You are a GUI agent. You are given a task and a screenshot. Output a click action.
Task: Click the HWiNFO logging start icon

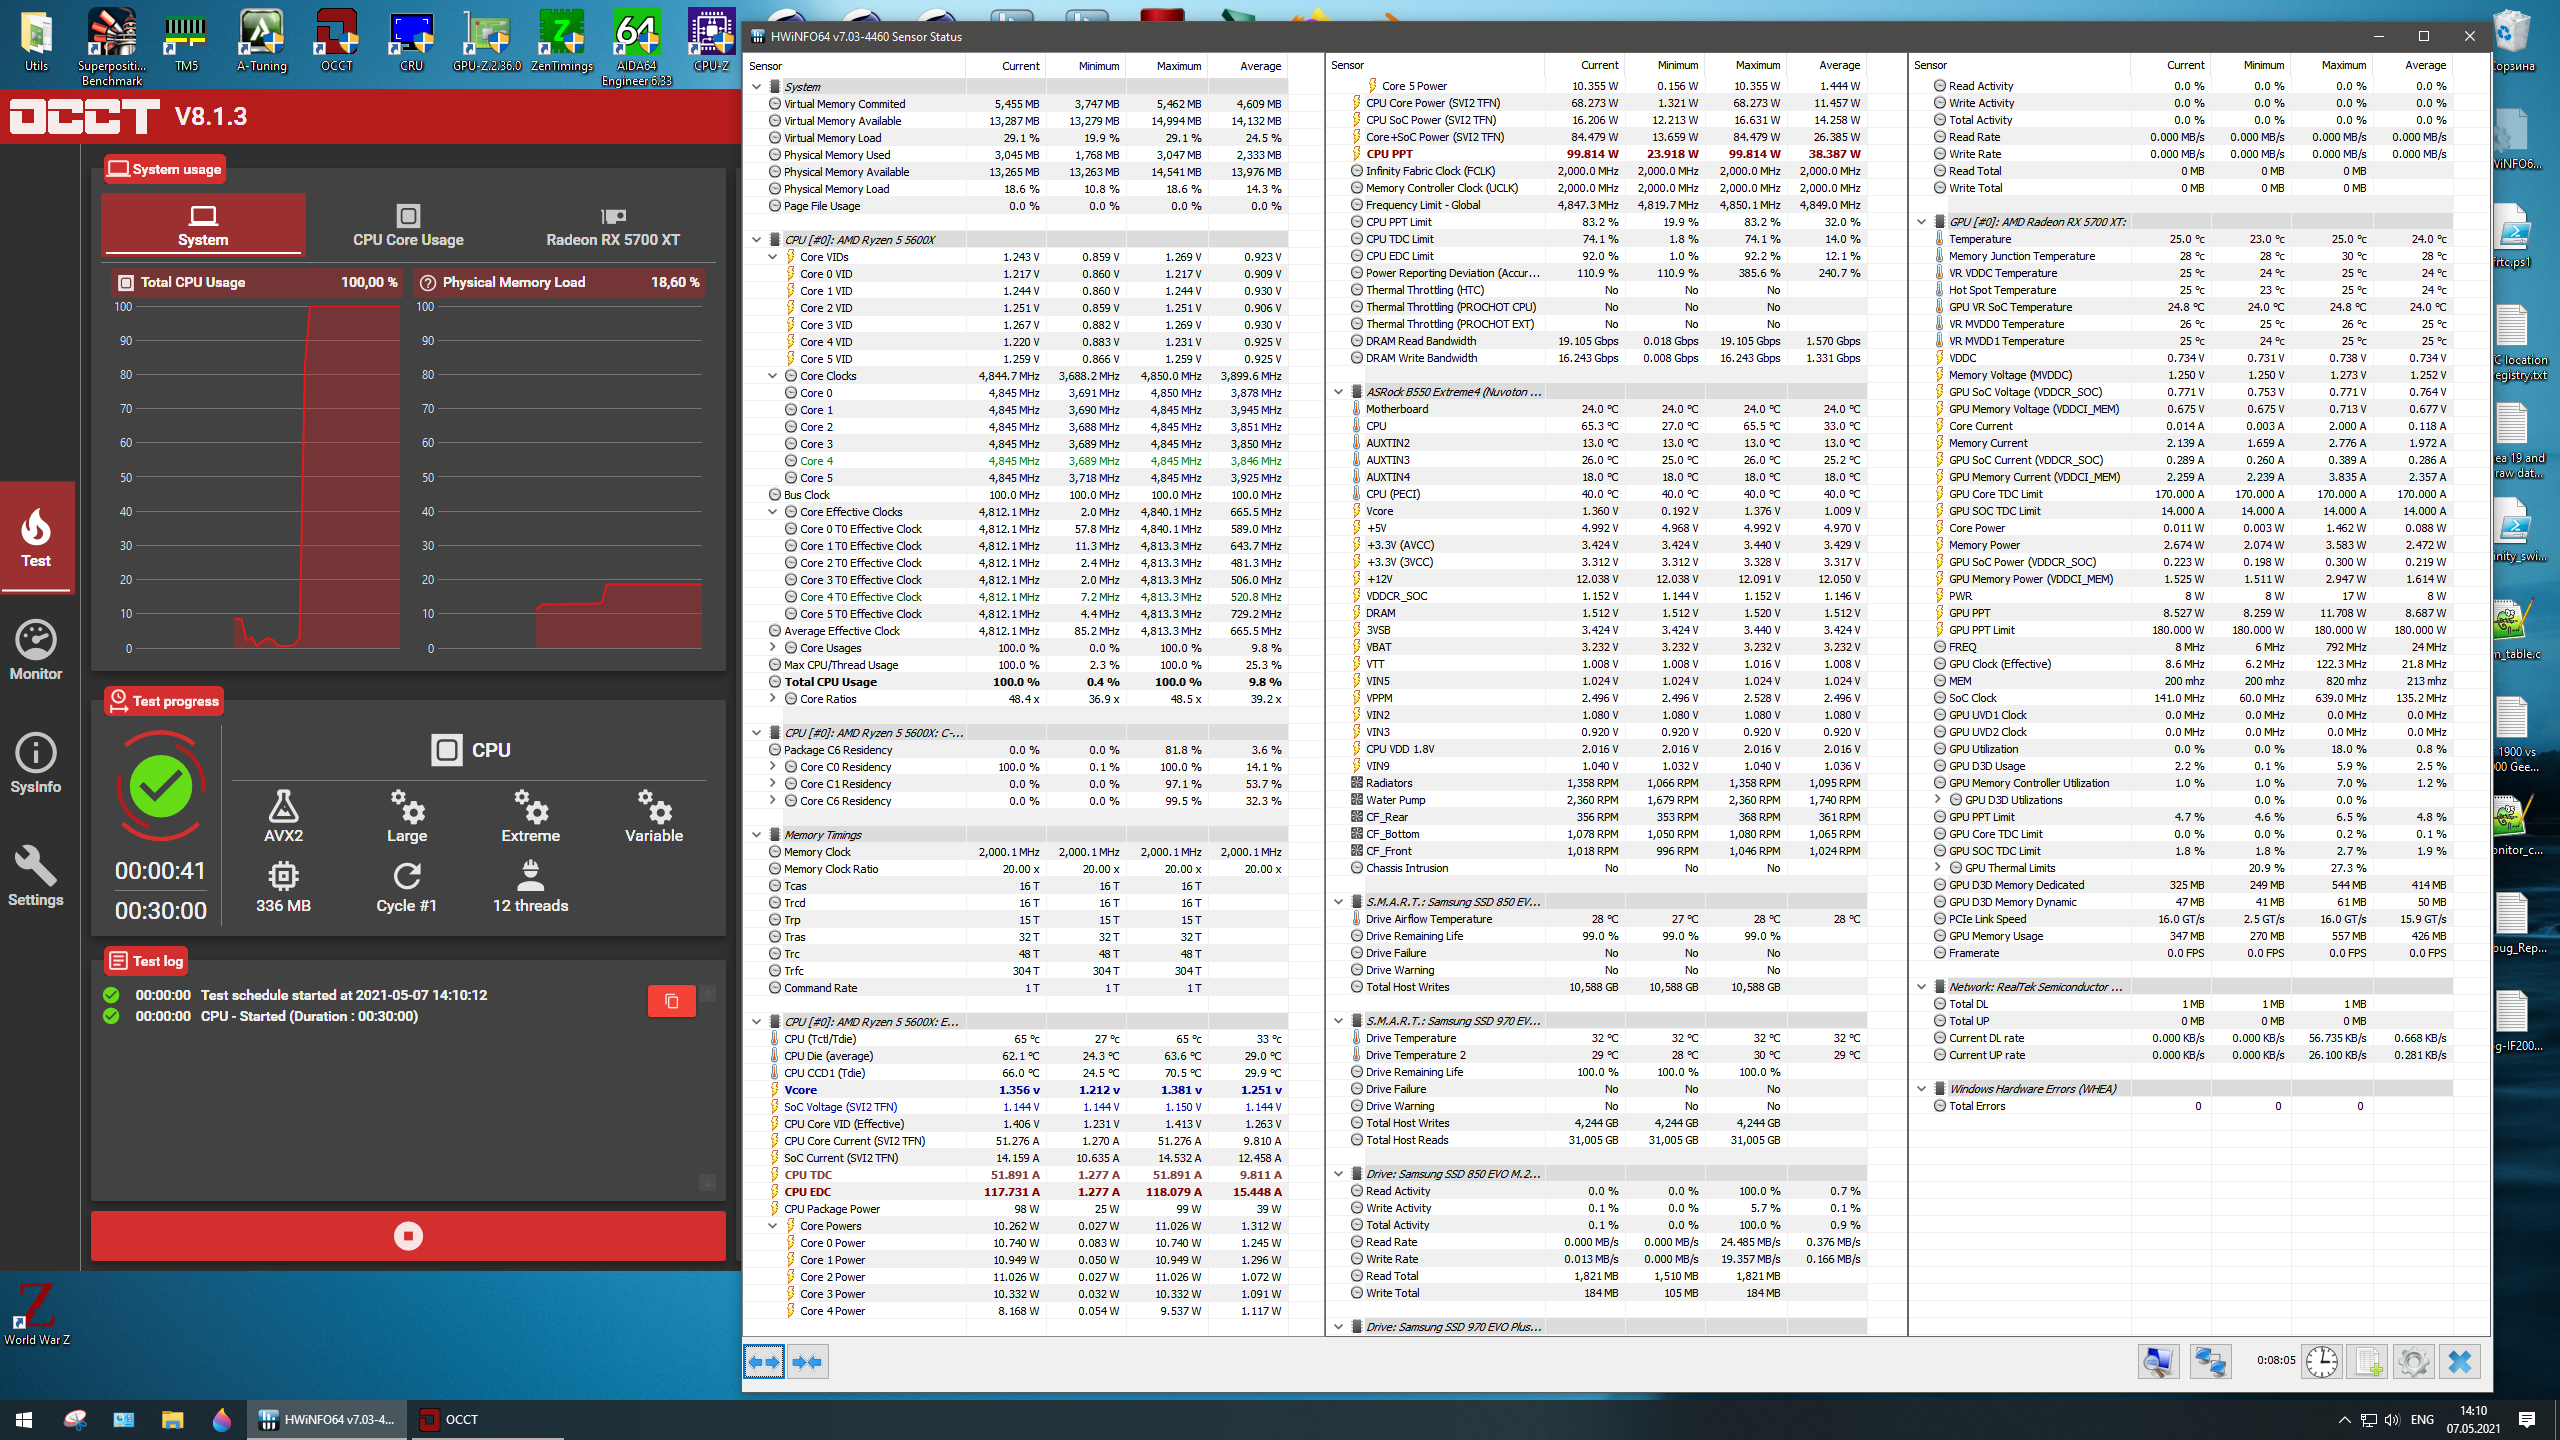coord(2367,1362)
